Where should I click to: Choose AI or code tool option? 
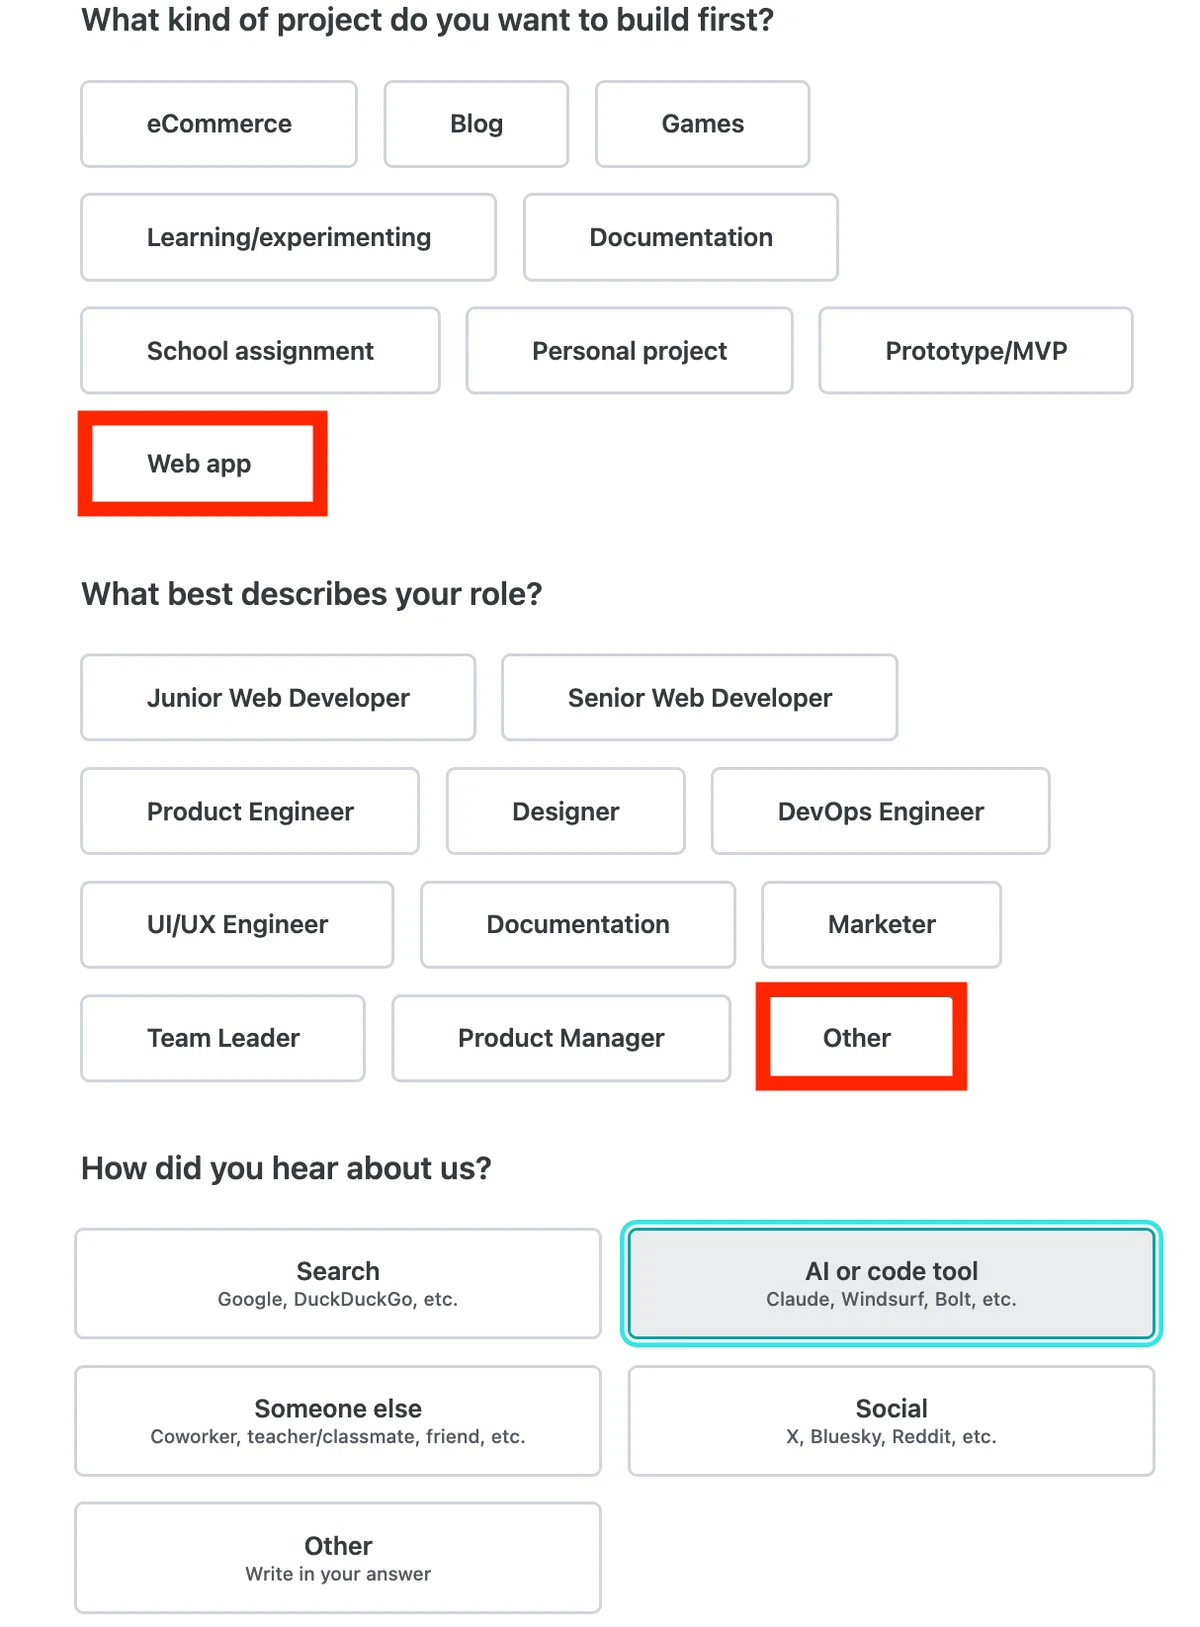pyautogui.click(x=891, y=1284)
